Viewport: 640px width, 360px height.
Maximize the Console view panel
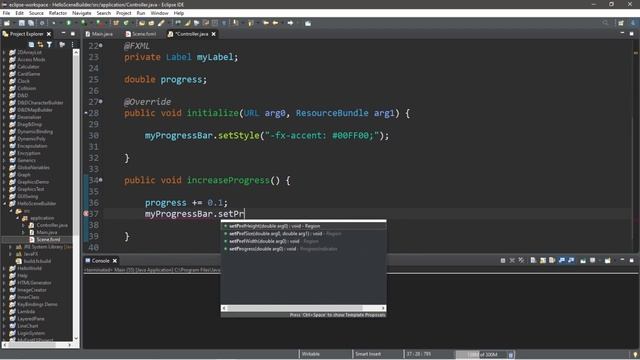631,260
